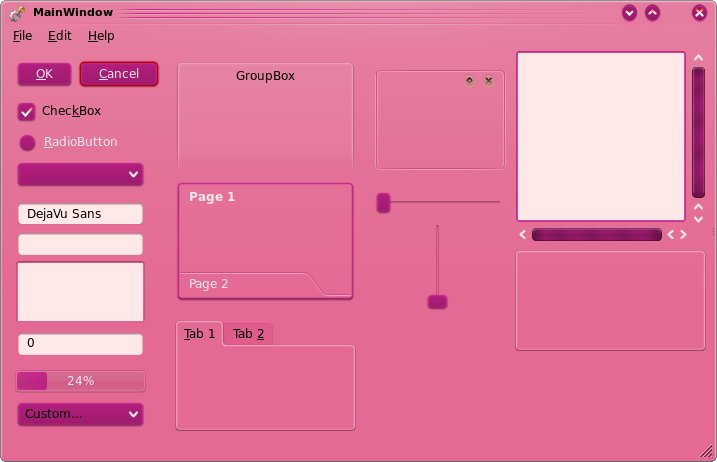Click the Cancel button

pos(119,74)
